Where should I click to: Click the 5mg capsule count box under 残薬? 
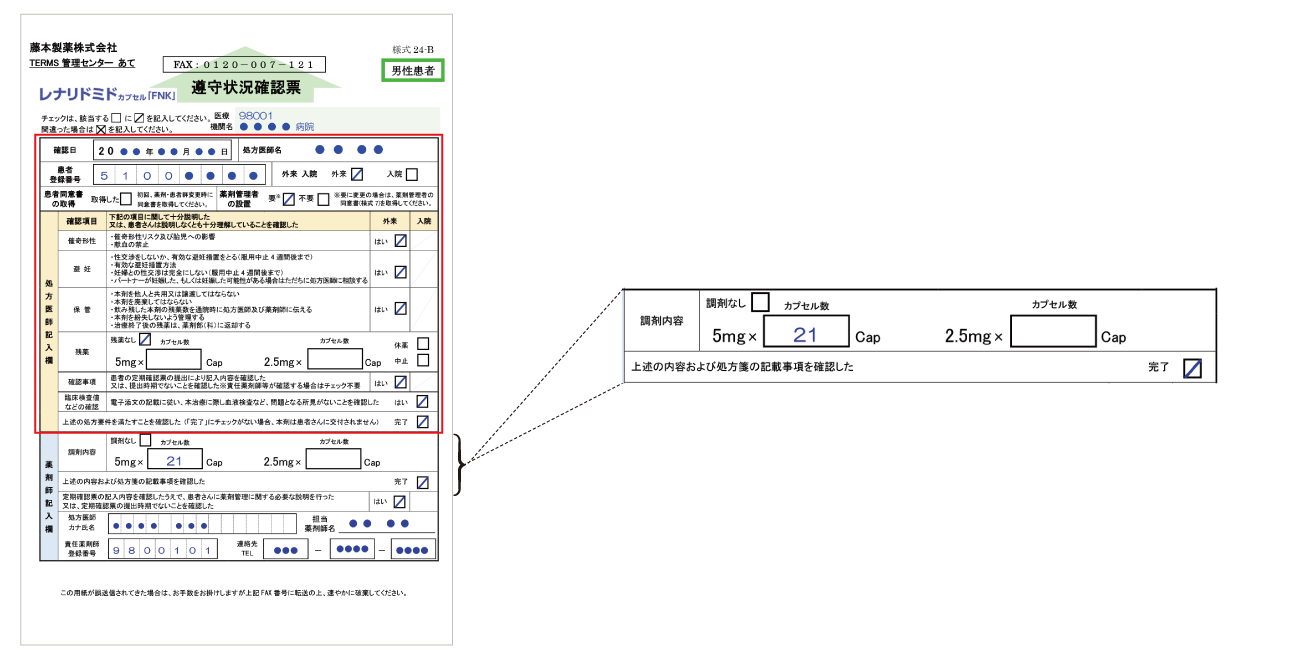[174, 359]
